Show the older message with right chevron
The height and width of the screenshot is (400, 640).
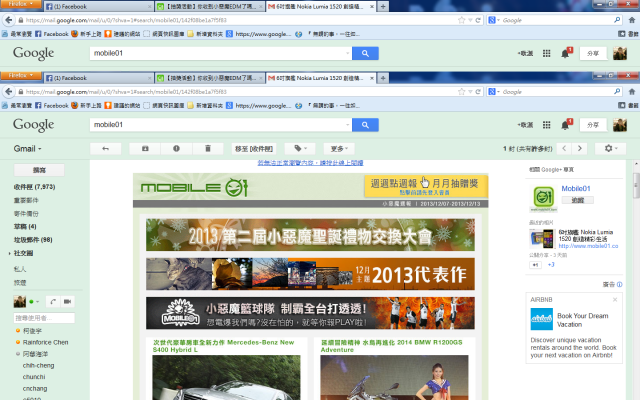pos(580,149)
